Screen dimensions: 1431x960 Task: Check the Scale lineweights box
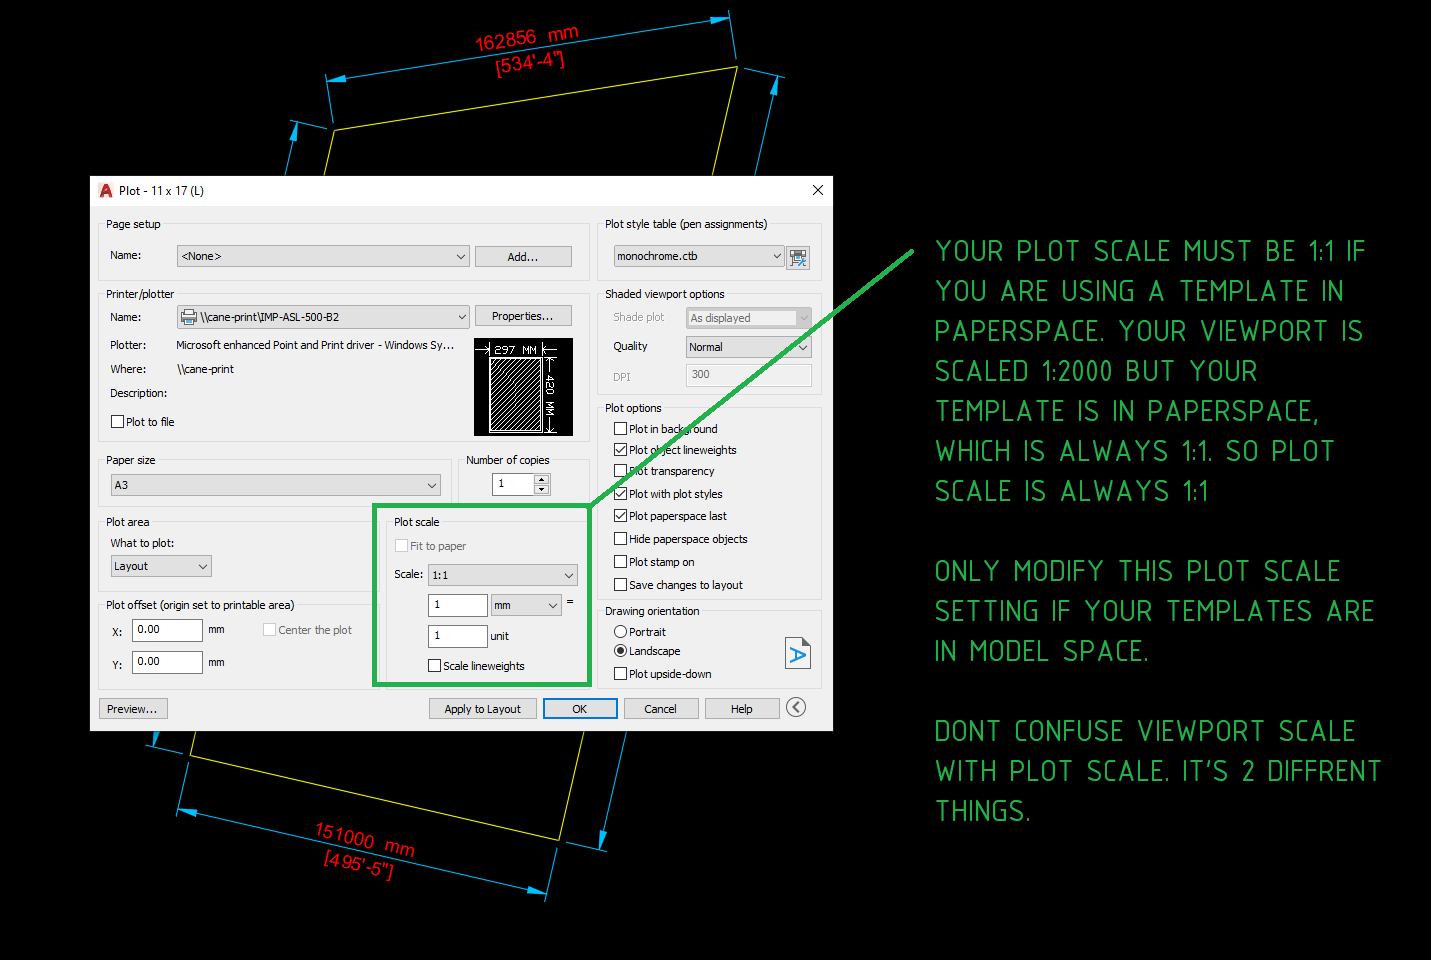(x=434, y=665)
